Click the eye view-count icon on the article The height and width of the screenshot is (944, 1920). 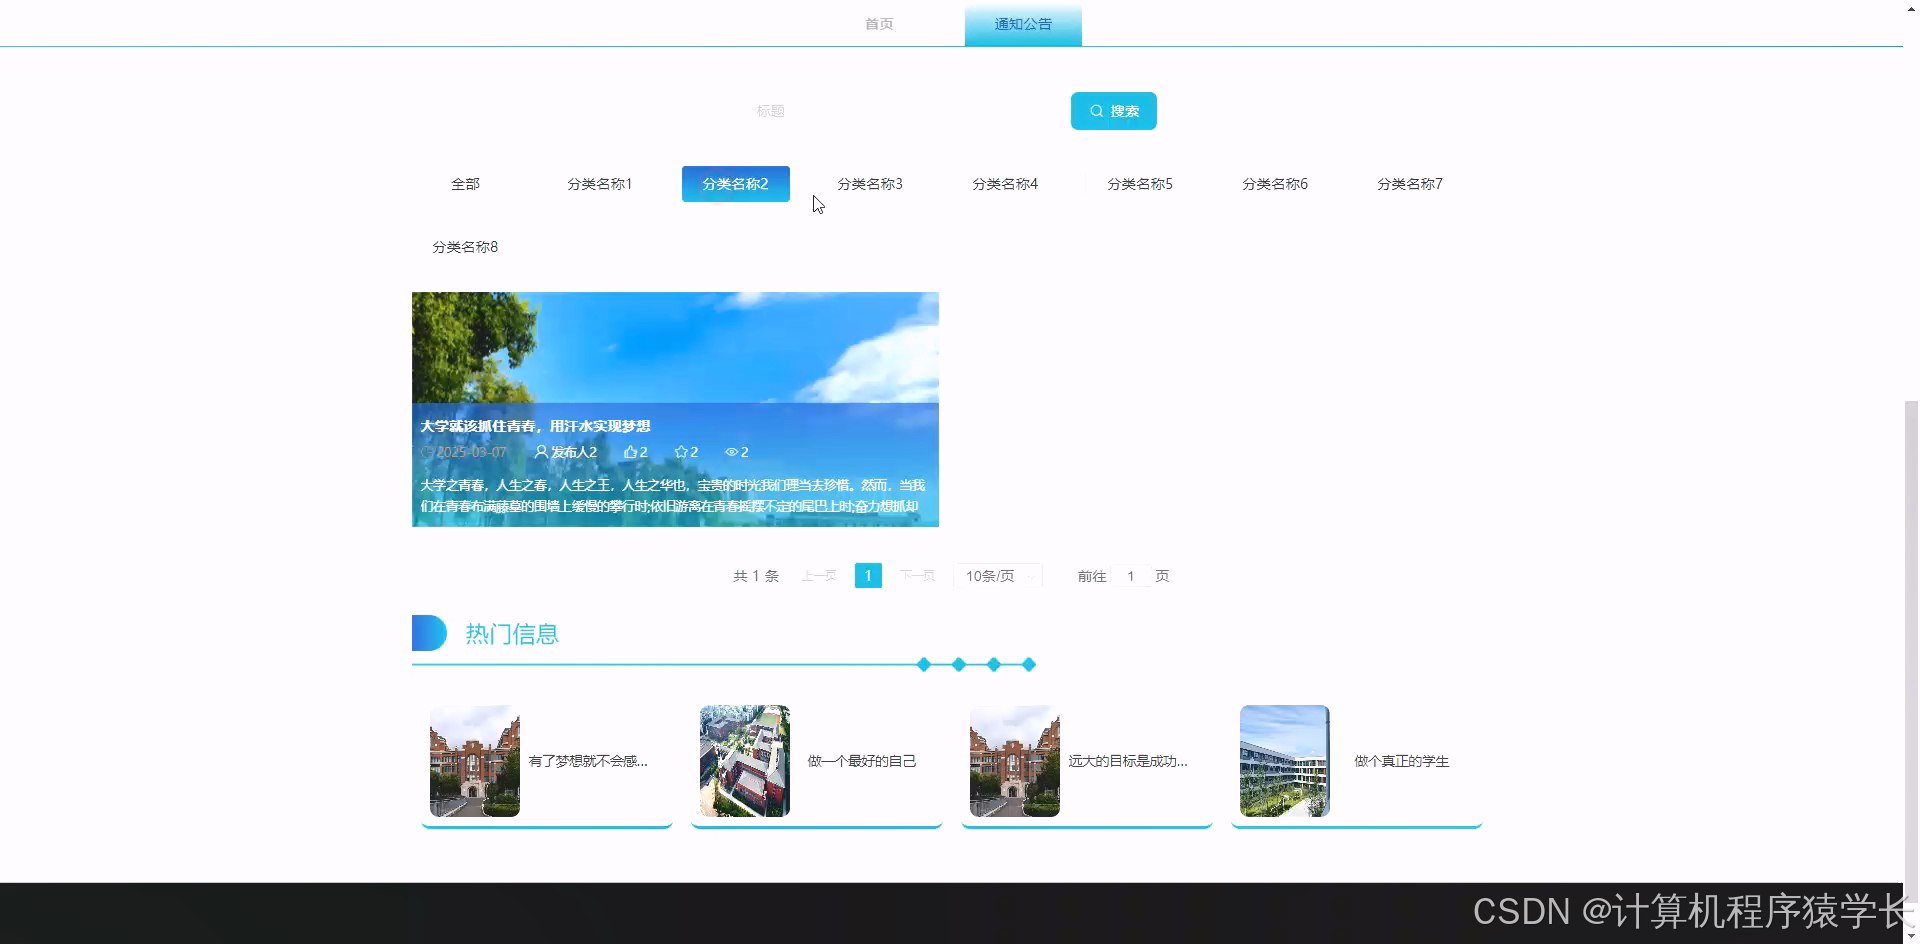coord(733,451)
